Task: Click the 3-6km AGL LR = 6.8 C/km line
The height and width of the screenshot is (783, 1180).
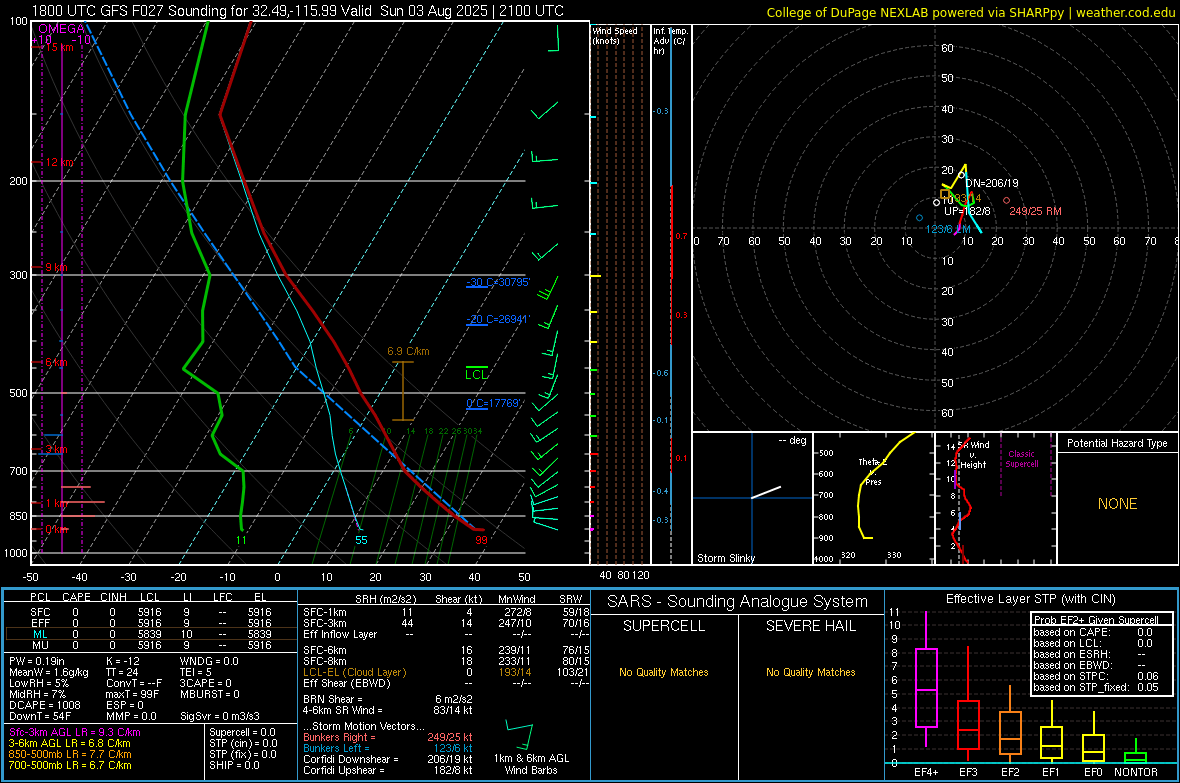Action: 69,743
